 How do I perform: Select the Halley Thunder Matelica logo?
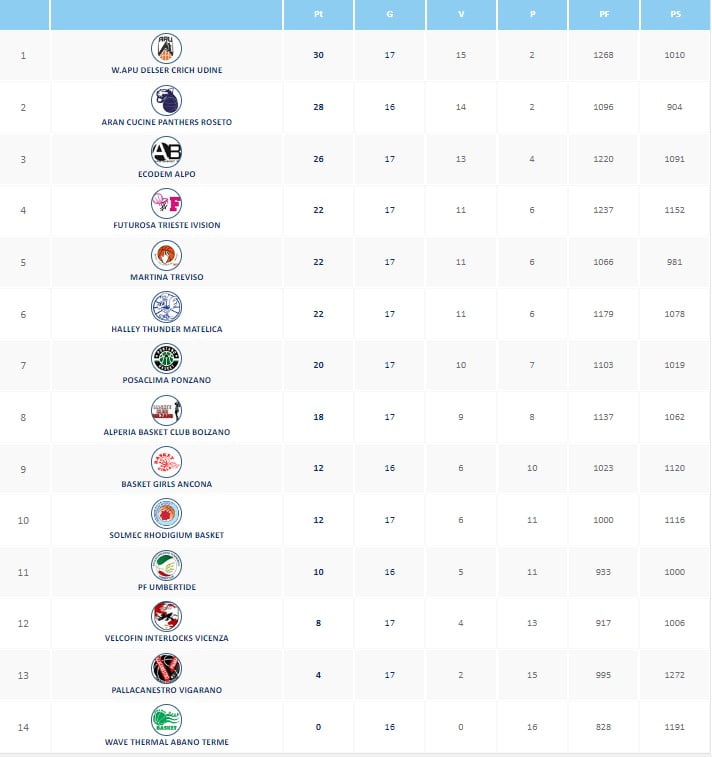(167, 307)
